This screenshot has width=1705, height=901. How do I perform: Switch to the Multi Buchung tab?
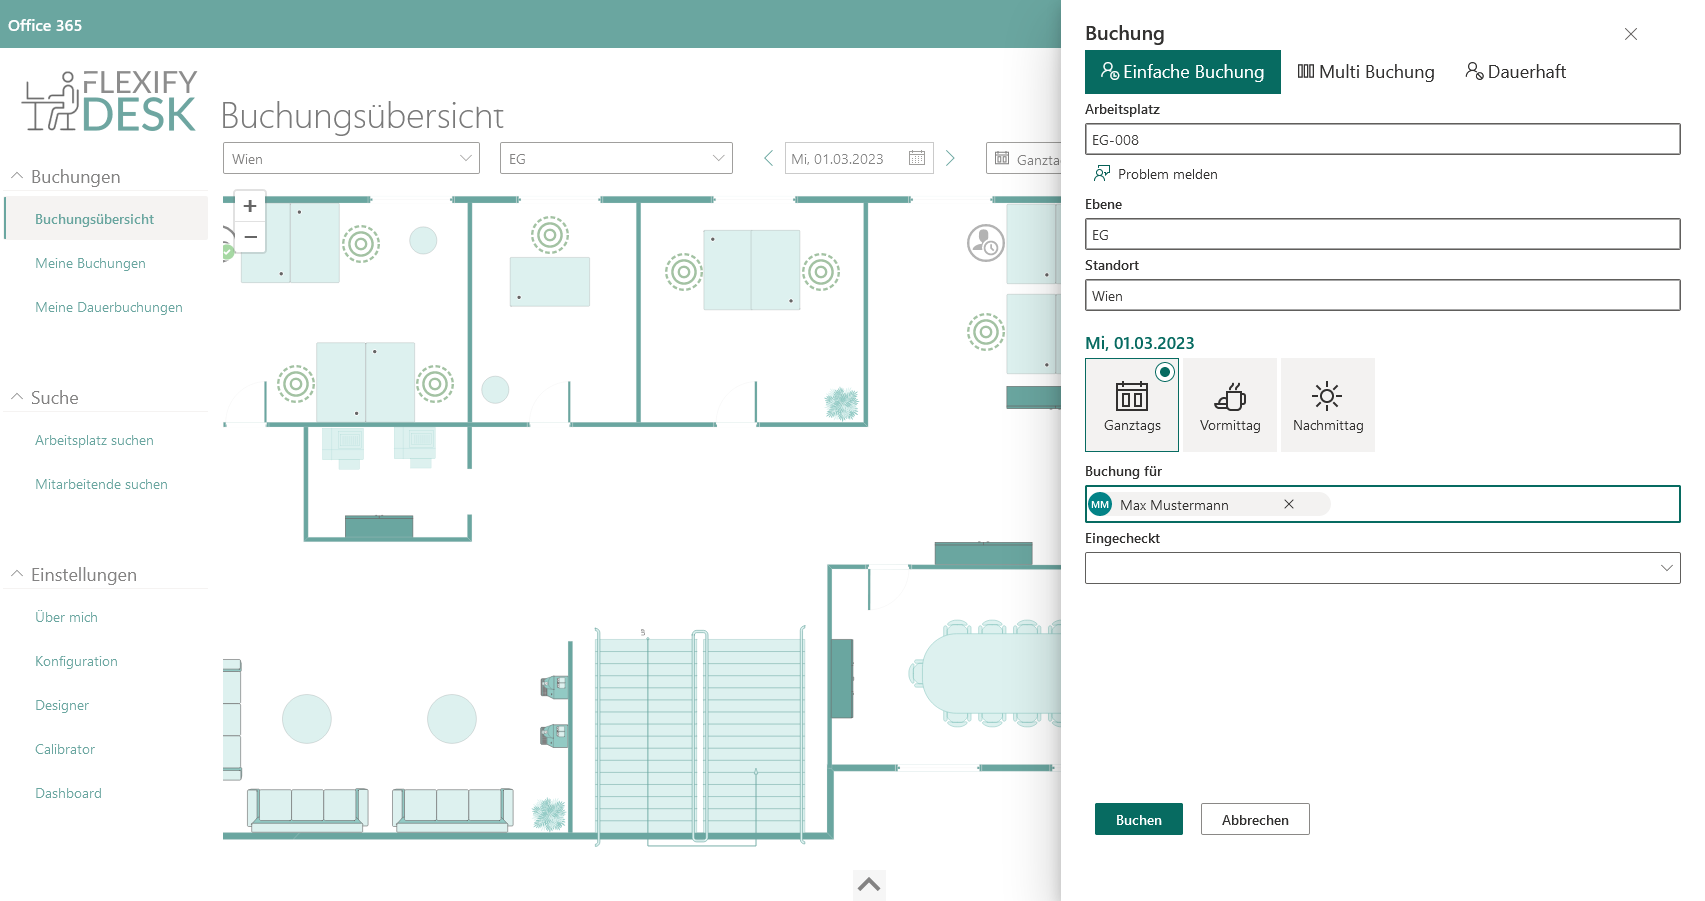pyautogui.click(x=1365, y=71)
